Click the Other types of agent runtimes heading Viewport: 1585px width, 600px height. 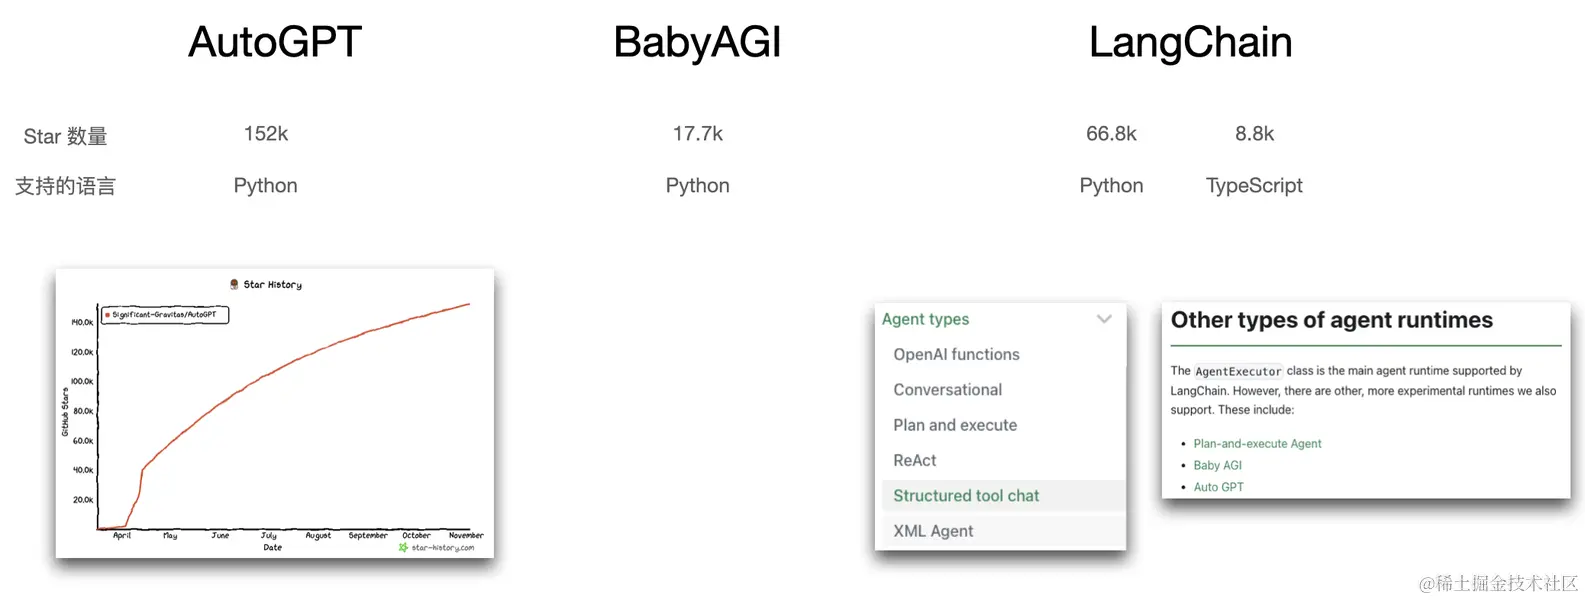pos(1331,320)
